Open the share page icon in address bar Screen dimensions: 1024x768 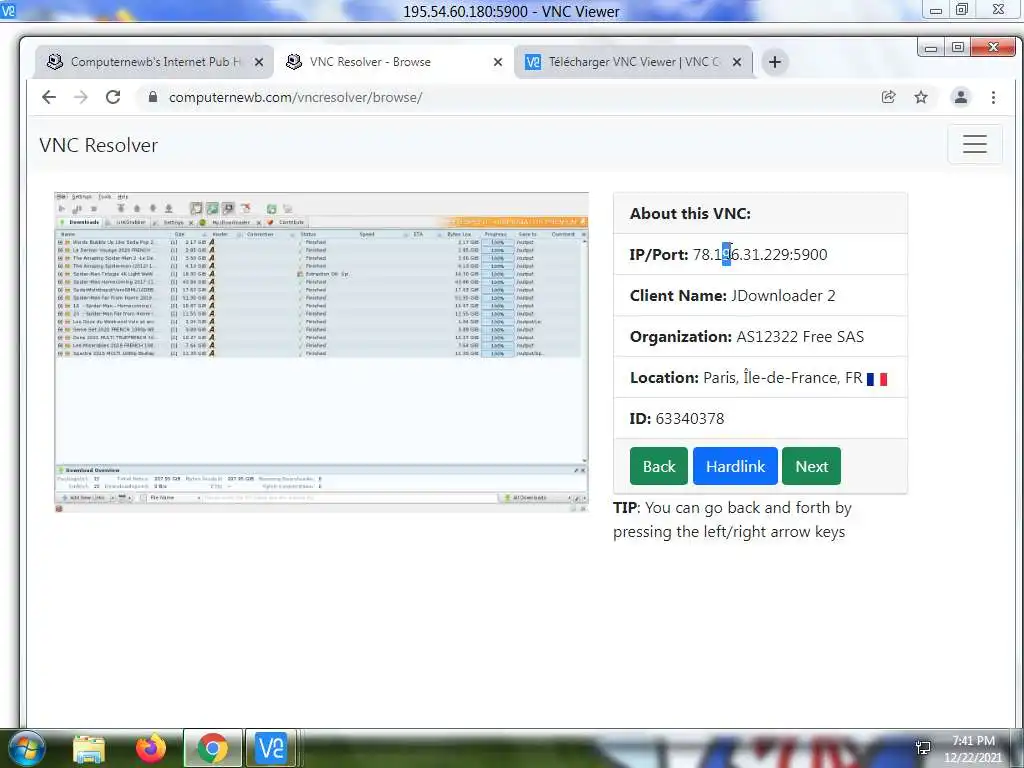pos(888,97)
